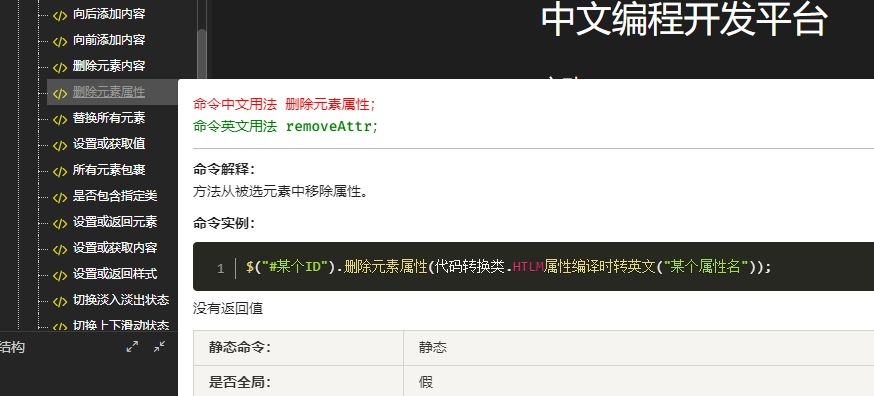This screenshot has width=874, height=396.
Task: Select tree item 设置或返回样式
Action: [115, 274]
